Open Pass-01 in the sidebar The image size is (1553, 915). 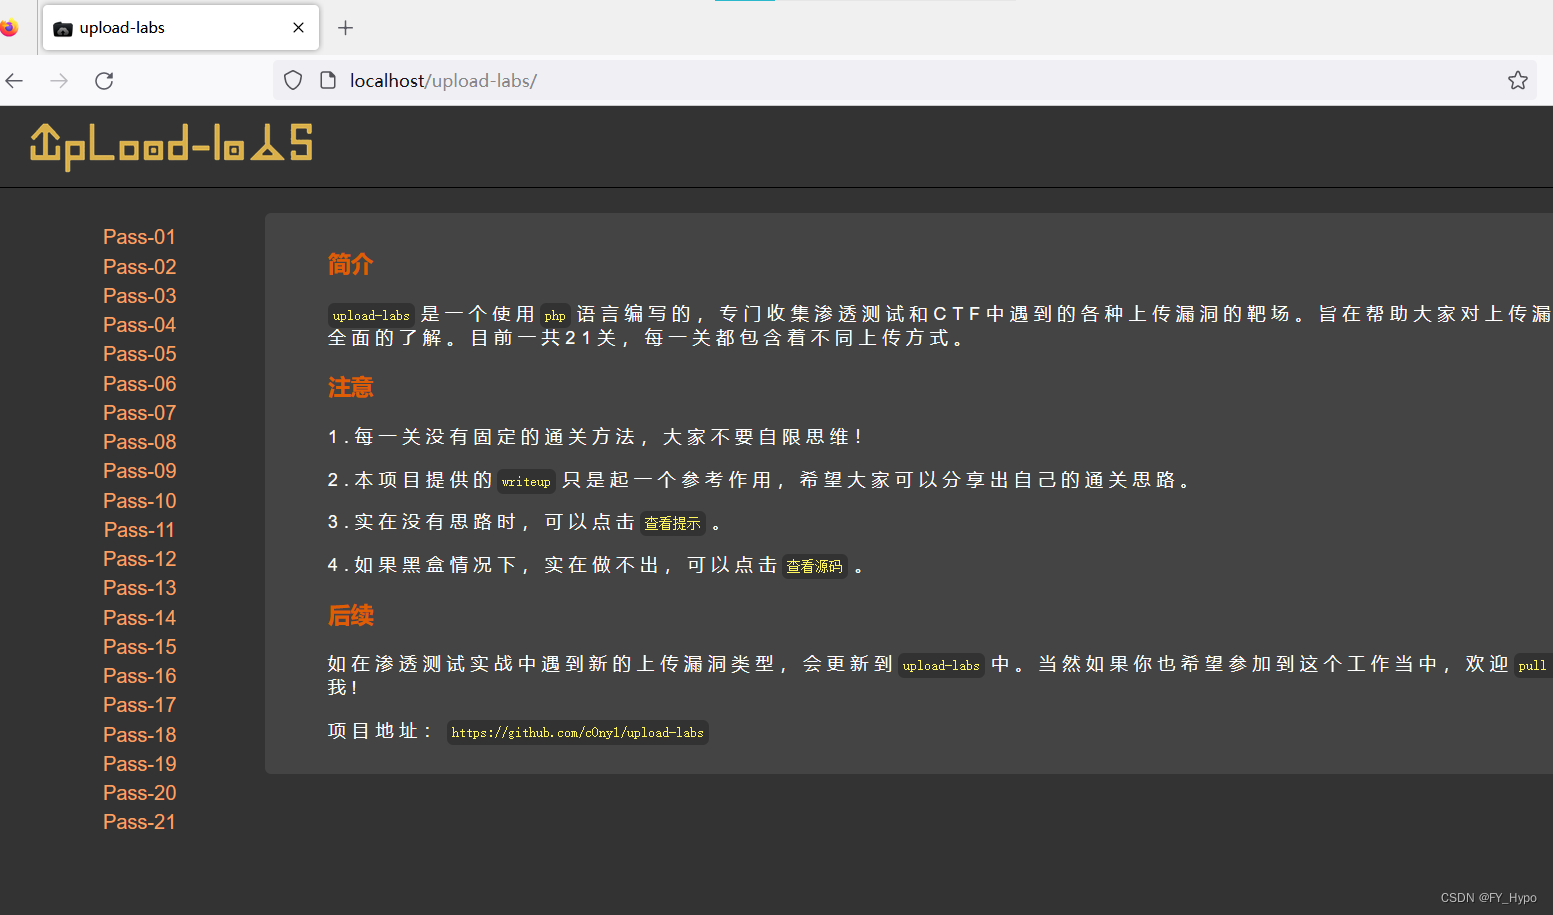click(139, 237)
